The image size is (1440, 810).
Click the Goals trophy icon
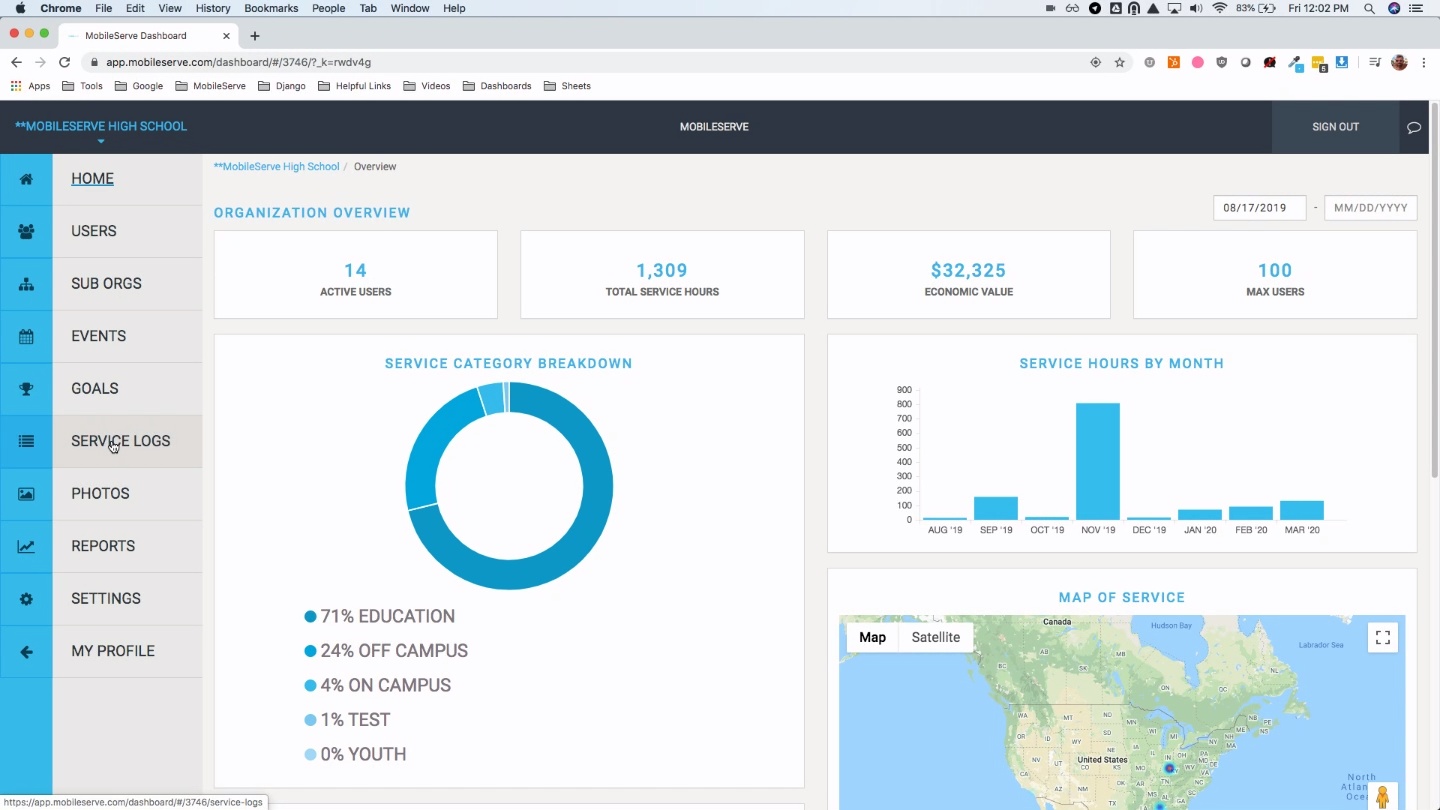pyautogui.click(x=26, y=389)
